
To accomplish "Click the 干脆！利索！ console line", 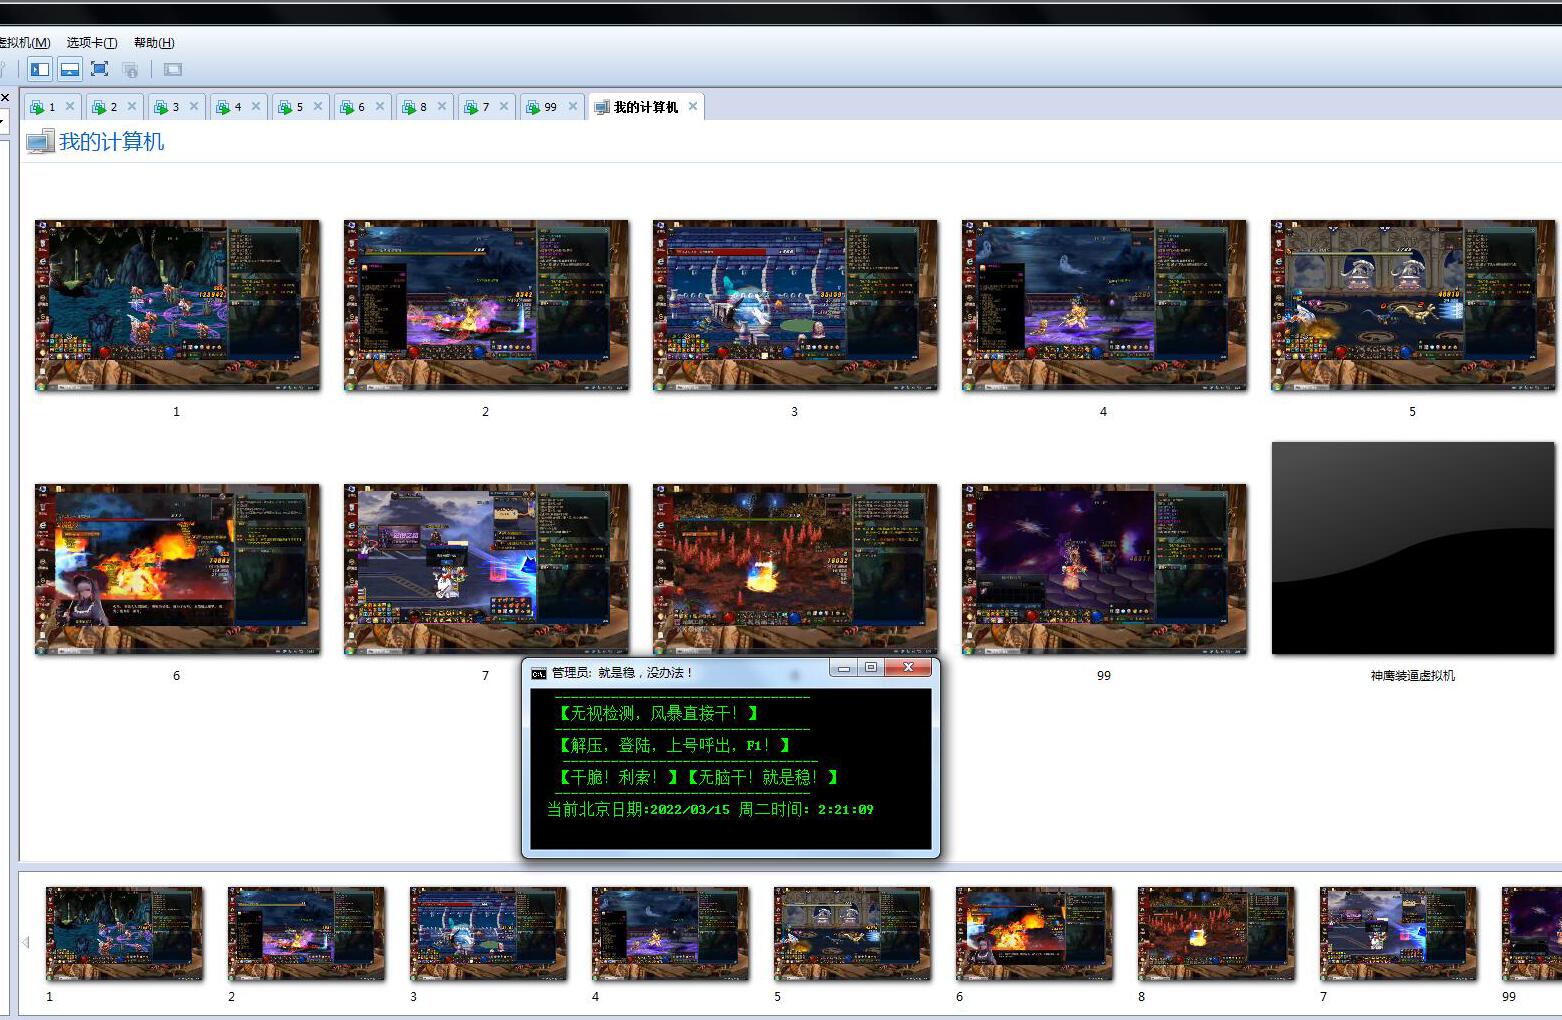I will tap(618, 777).
